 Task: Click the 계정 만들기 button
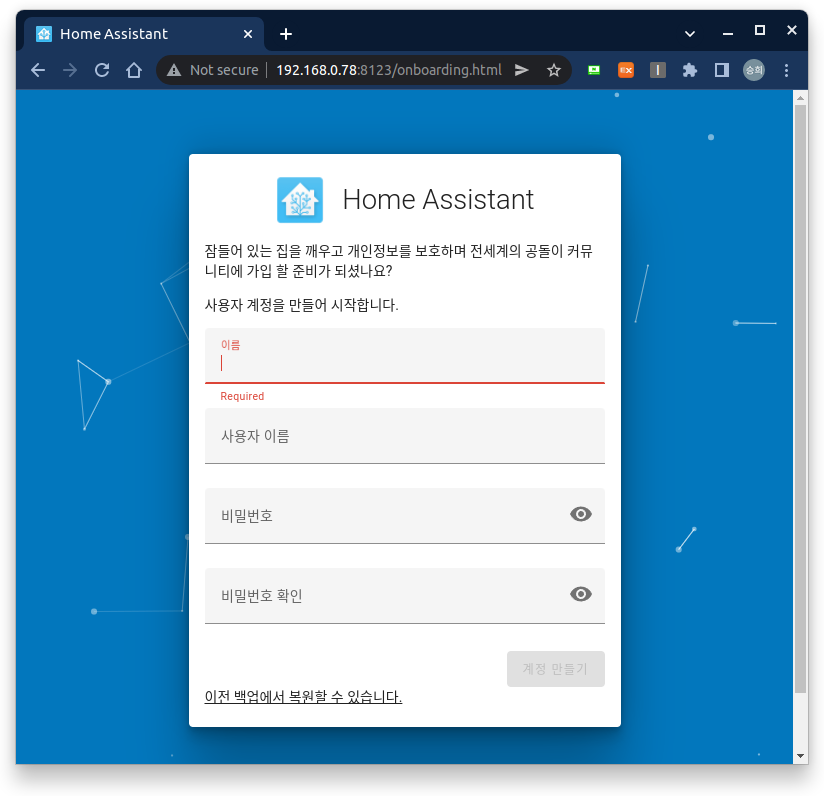point(555,669)
